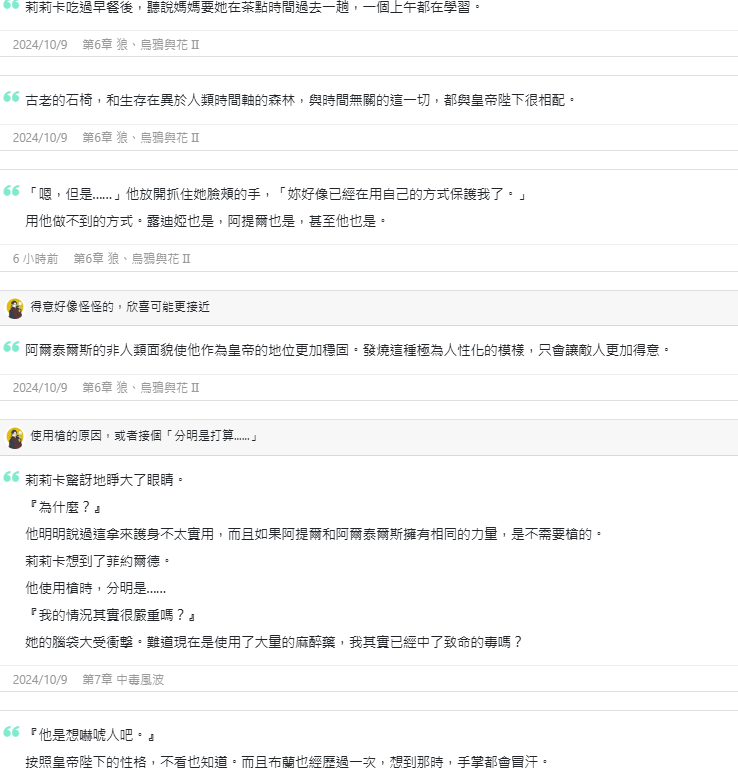Screen dimensions: 738x783
Task: Click user avatar beside 得意好像怪怪的 note
Action: (x=15, y=308)
